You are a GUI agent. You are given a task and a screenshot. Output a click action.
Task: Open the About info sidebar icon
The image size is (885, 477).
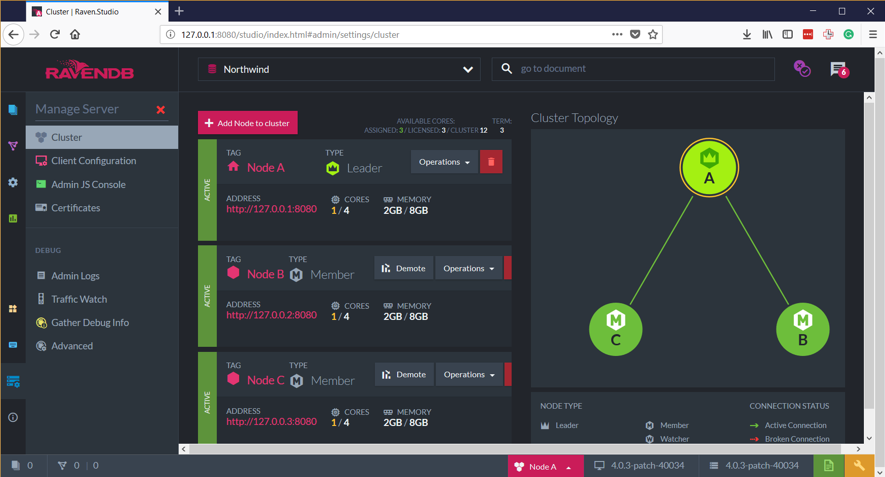(13, 418)
